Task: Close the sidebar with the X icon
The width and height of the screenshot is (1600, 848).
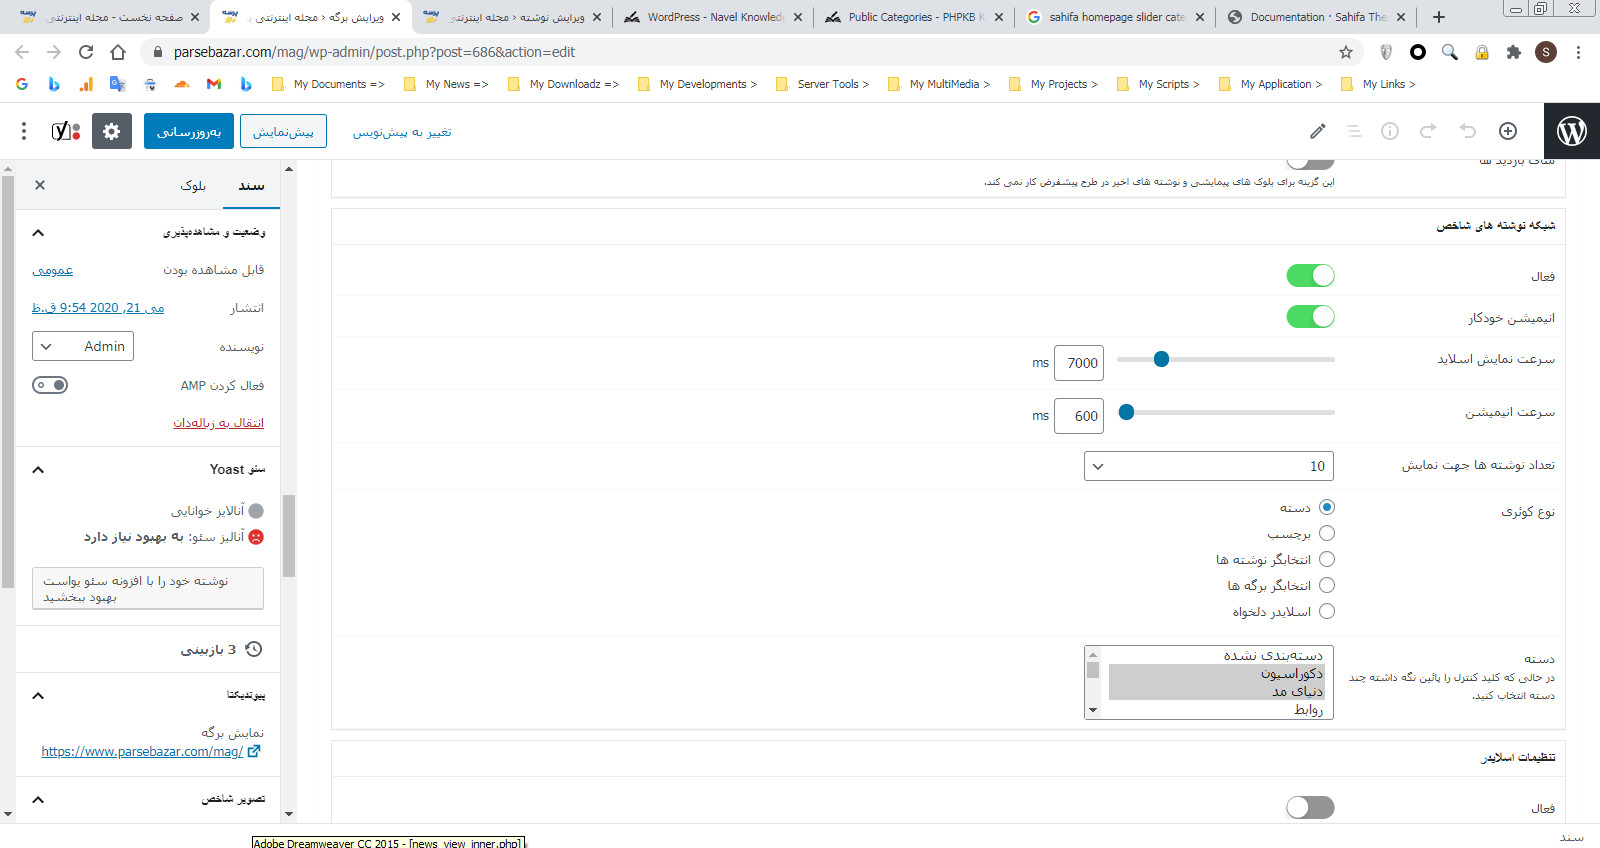Action: tap(40, 185)
